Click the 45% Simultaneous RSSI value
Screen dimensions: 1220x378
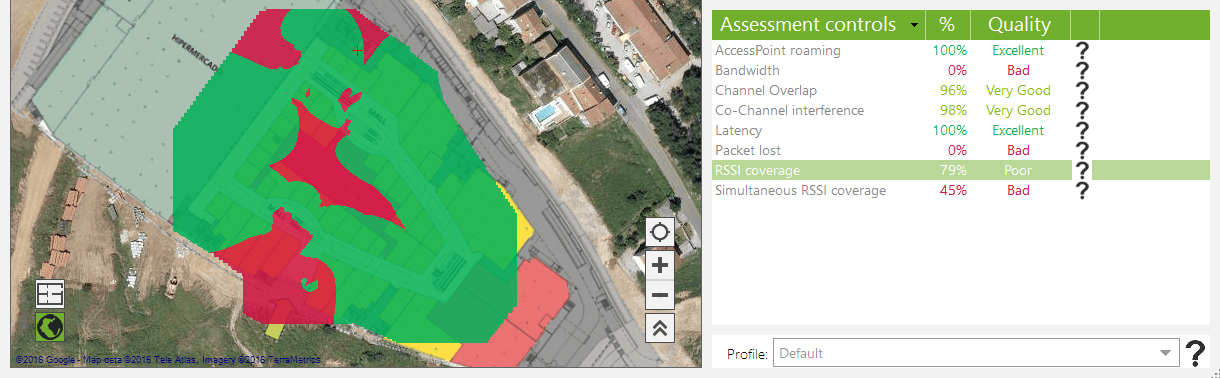[x=953, y=190]
